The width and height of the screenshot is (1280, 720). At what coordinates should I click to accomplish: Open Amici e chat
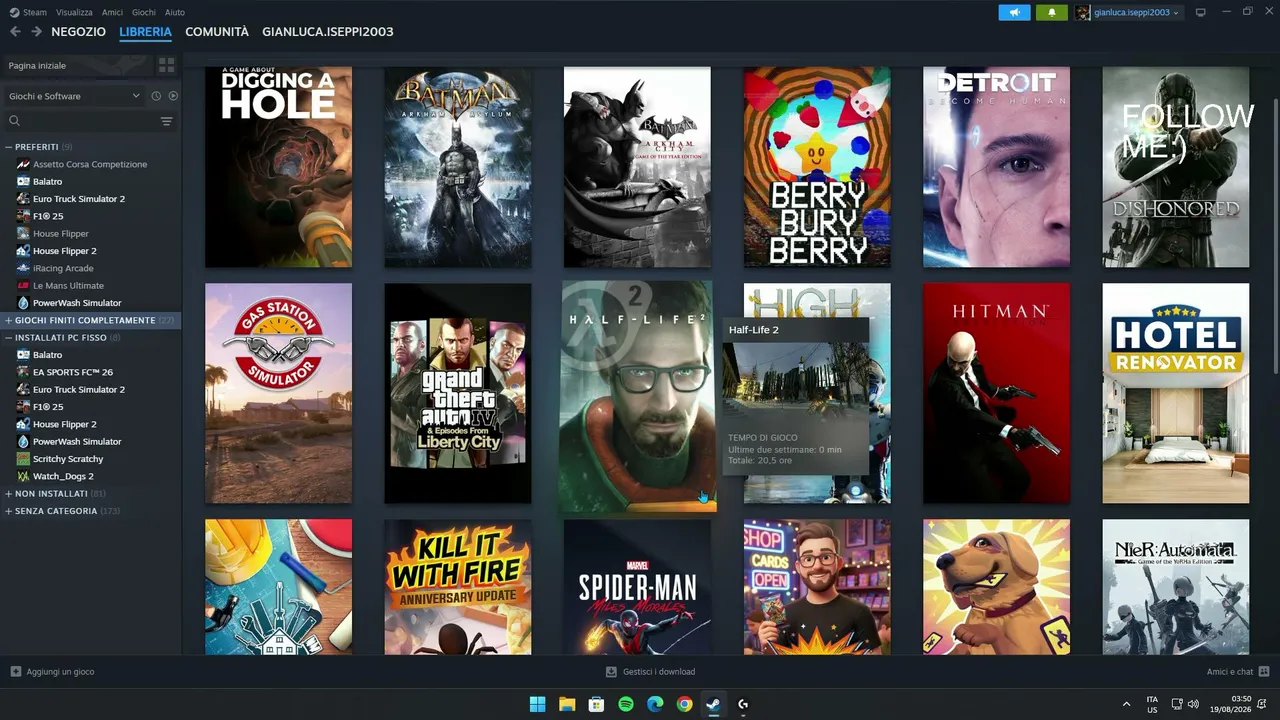(1230, 672)
